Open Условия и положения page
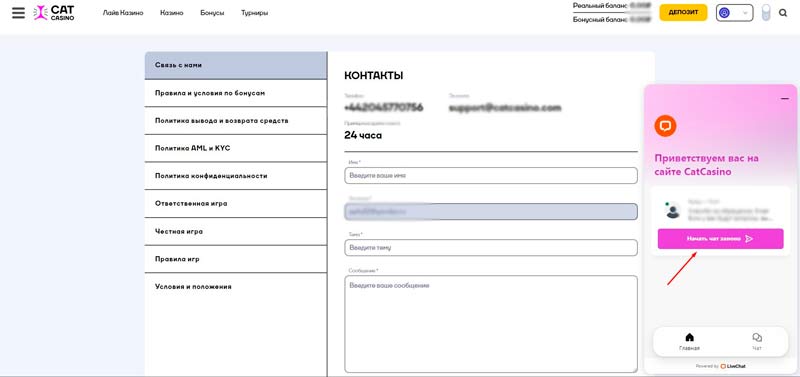 [x=236, y=287]
